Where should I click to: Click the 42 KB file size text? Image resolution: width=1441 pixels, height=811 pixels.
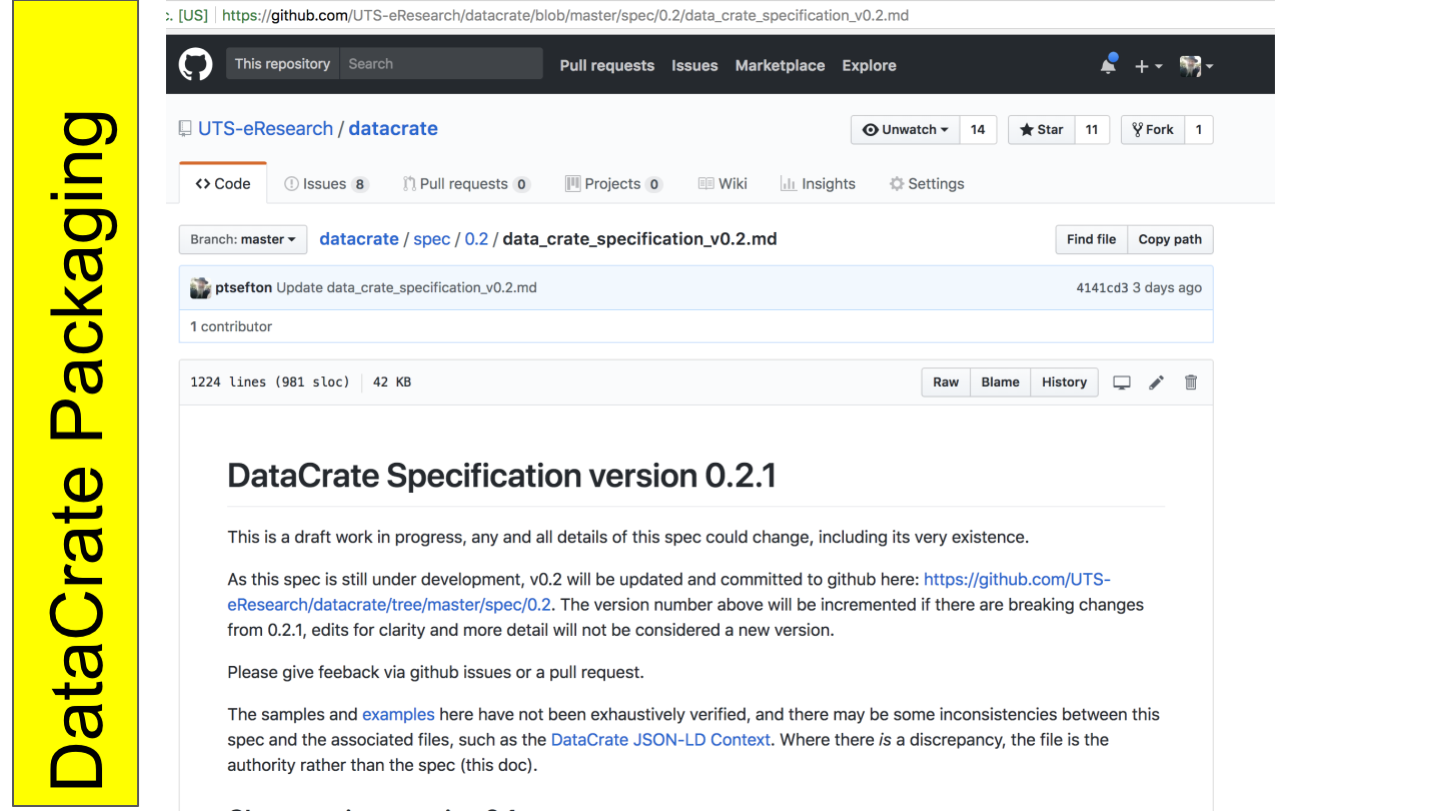pyautogui.click(x=392, y=383)
